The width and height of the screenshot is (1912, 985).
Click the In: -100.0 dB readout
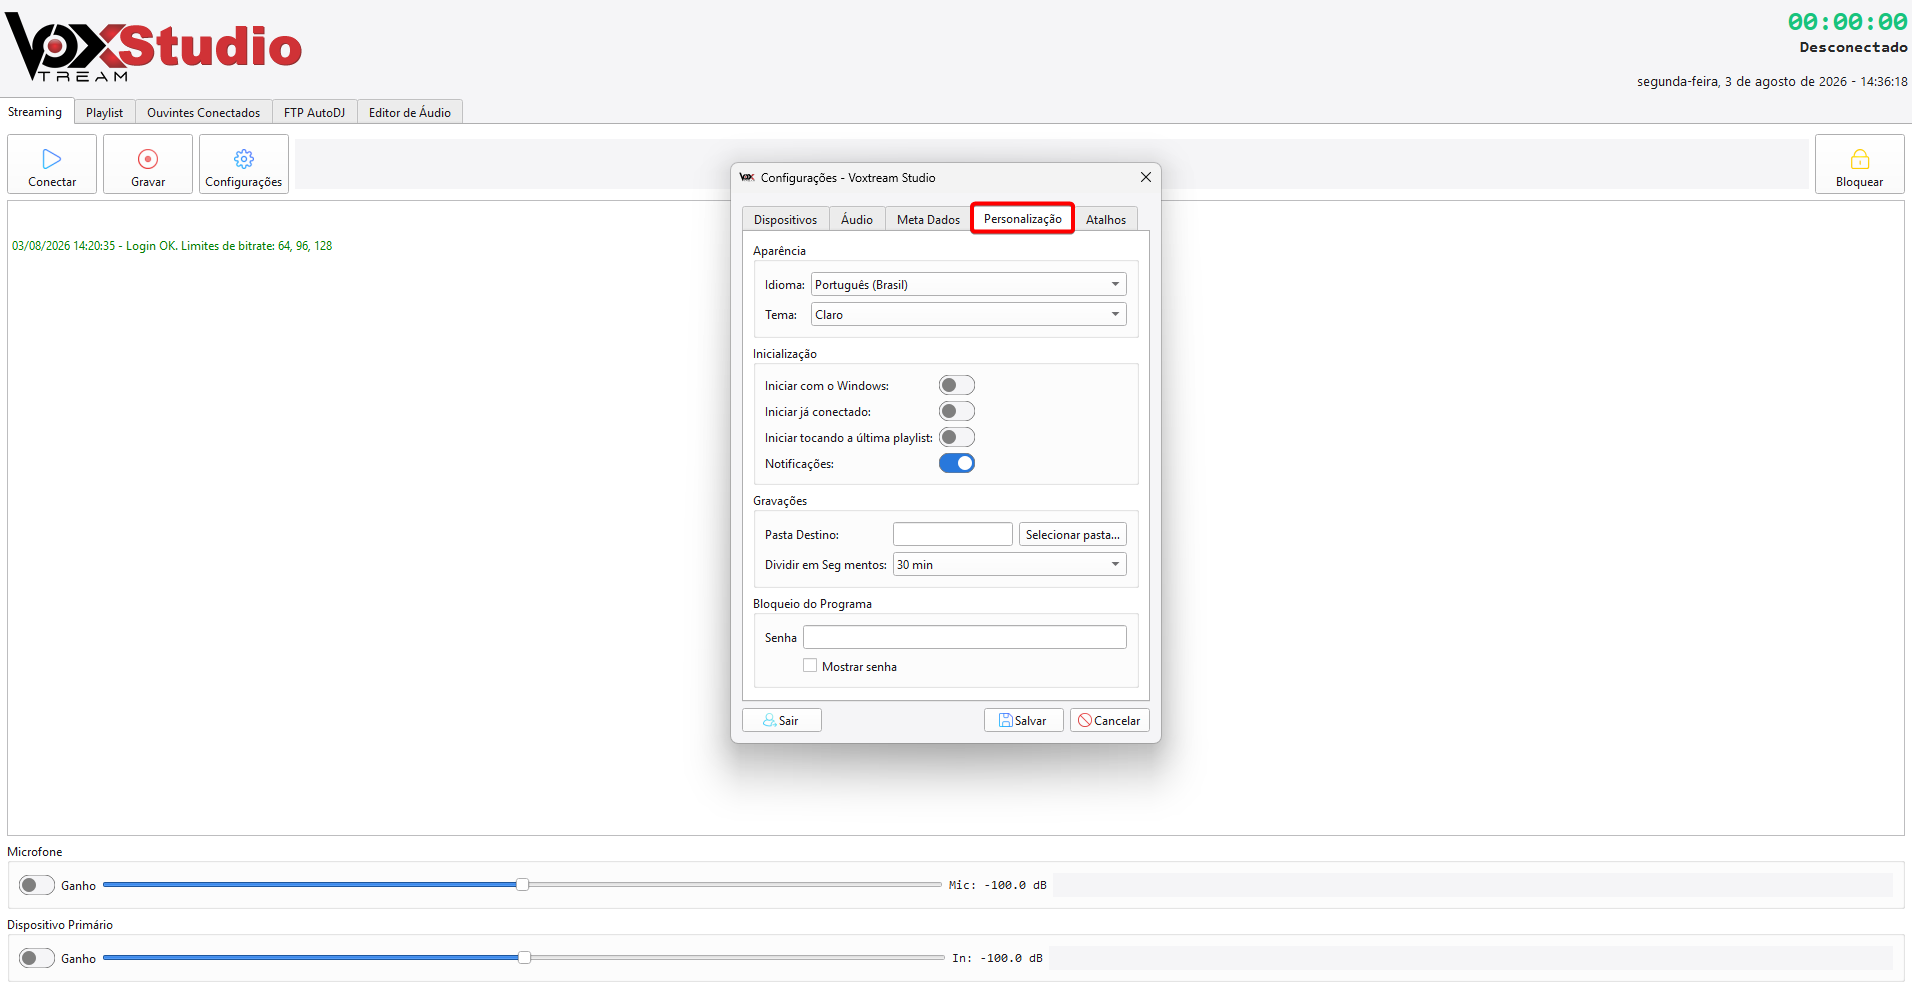[x=997, y=958]
